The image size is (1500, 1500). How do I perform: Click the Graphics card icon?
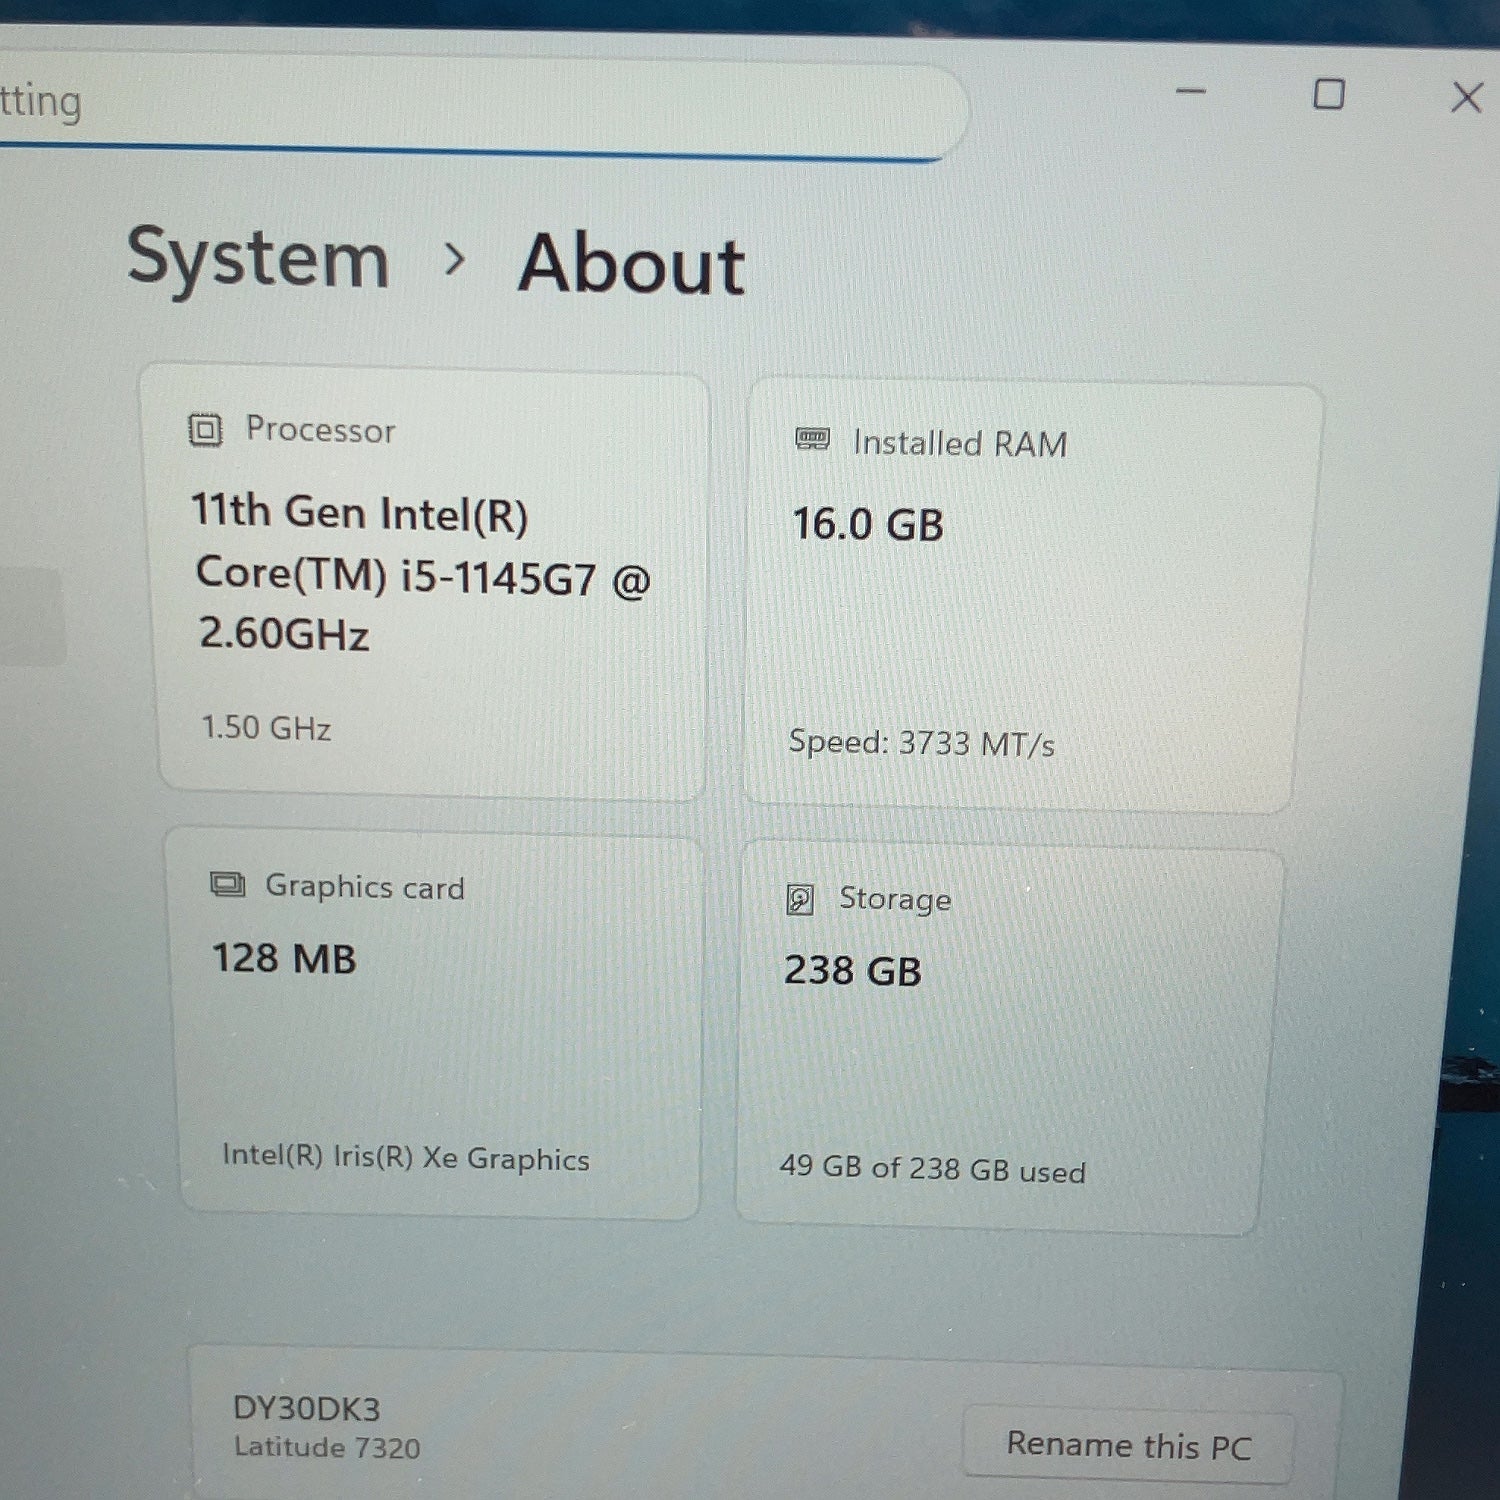click(x=228, y=885)
